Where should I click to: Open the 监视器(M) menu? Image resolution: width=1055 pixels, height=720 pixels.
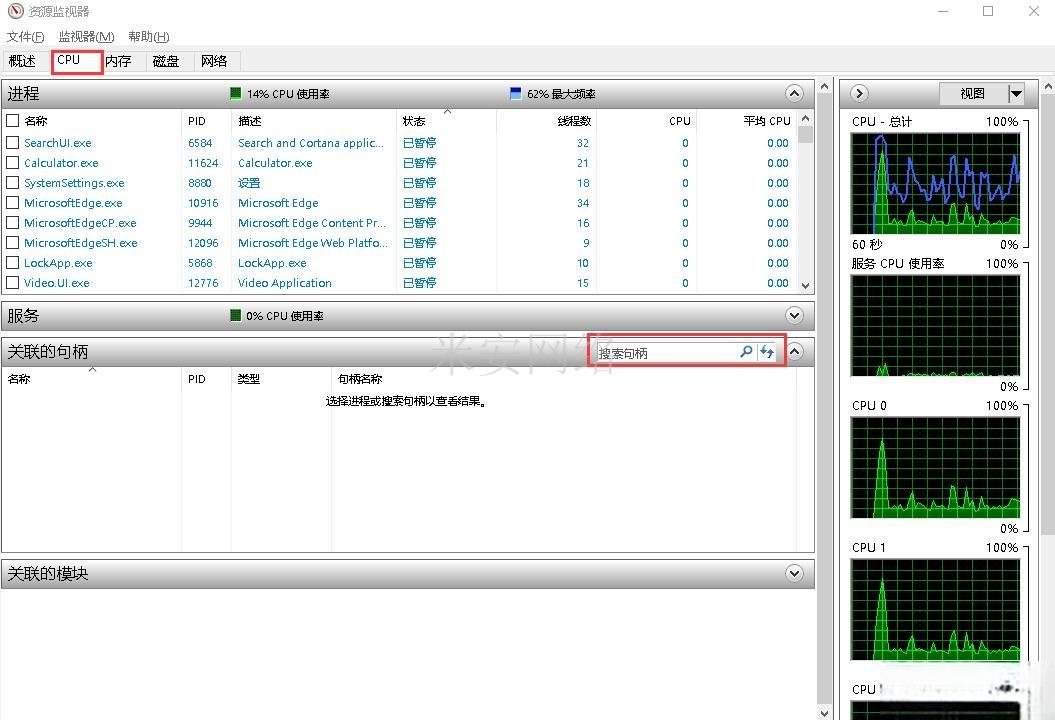click(86, 36)
